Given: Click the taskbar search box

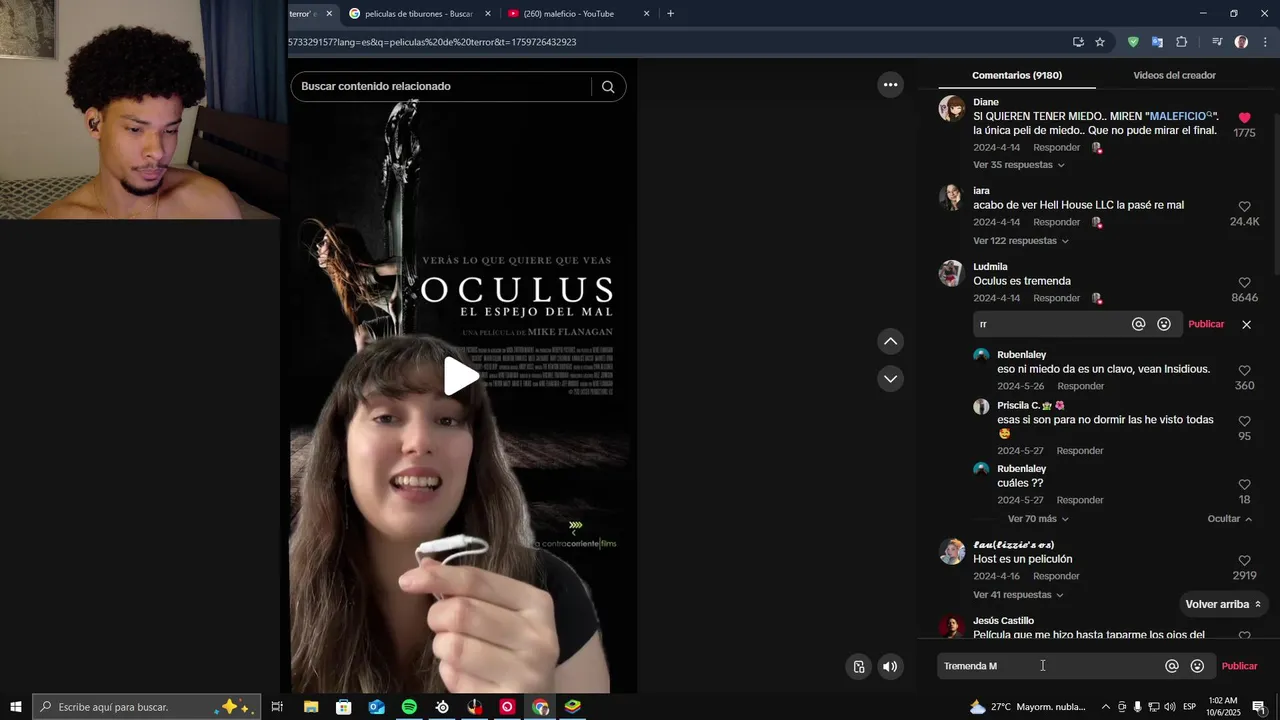Looking at the screenshot, I should click(x=147, y=707).
